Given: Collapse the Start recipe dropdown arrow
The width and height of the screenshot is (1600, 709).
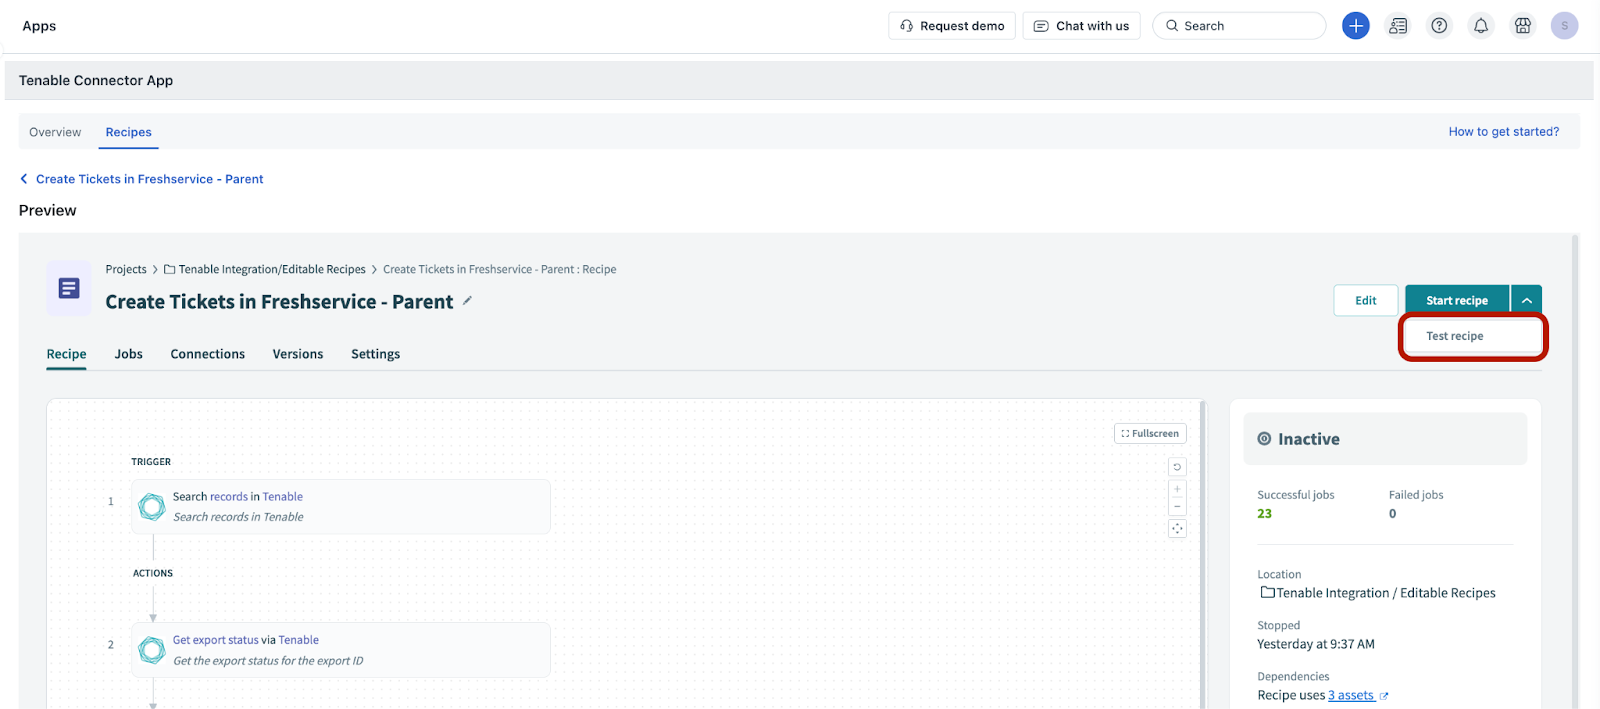Looking at the screenshot, I should (x=1526, y=300).
